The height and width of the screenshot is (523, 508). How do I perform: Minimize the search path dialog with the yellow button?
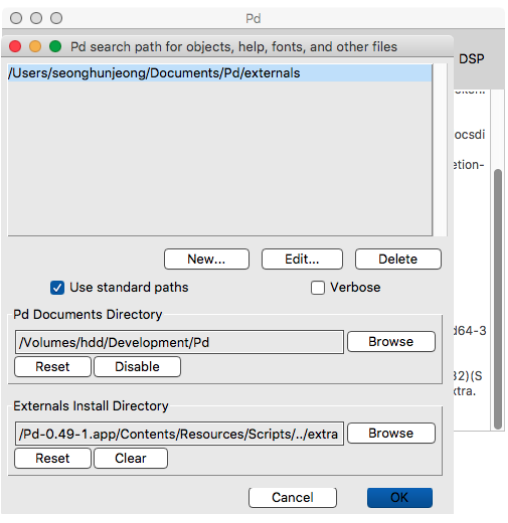[x=35, y=46]
